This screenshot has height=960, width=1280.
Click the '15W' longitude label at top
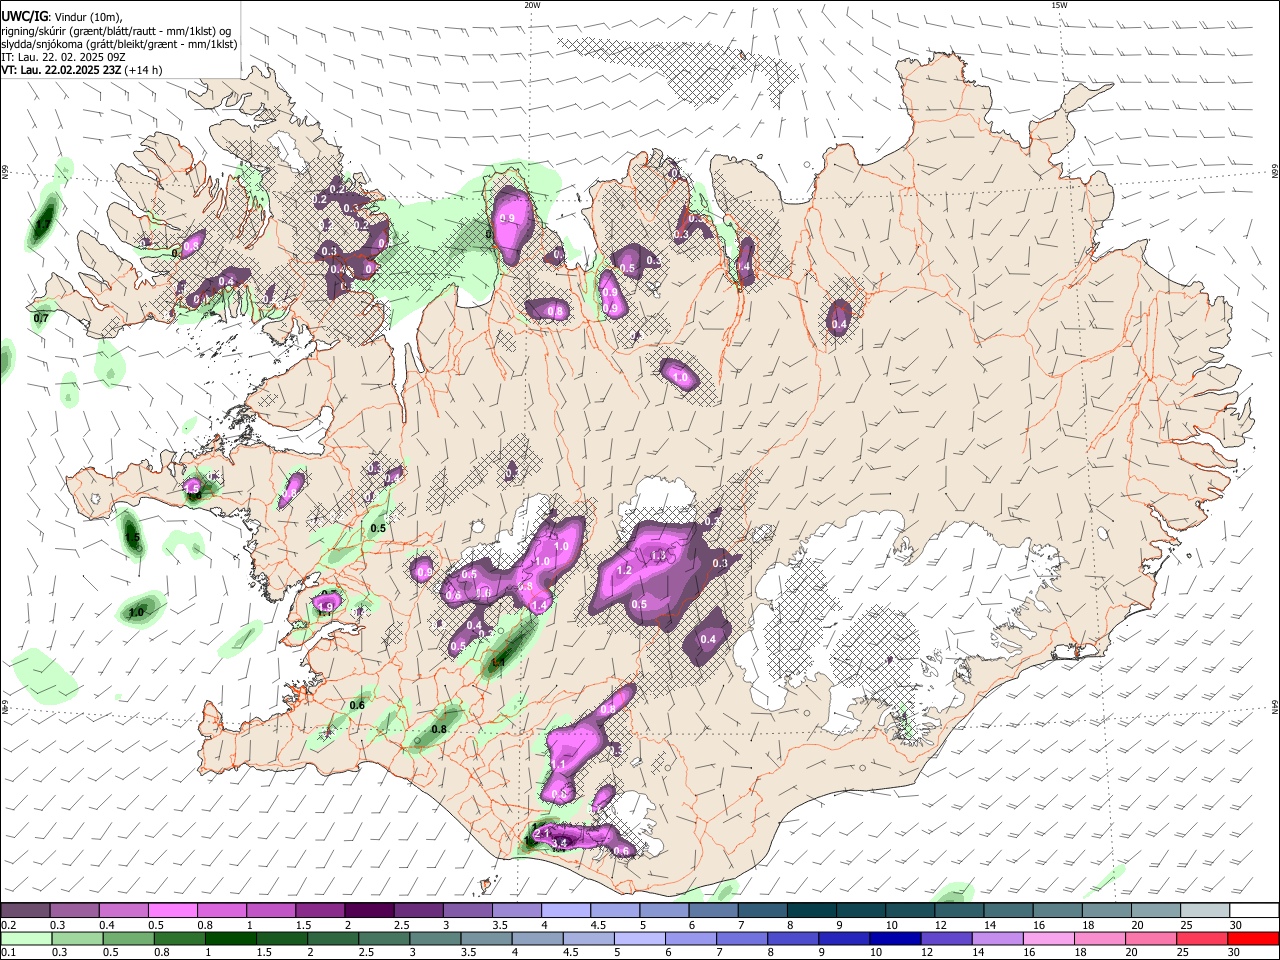click(1059, 5)
